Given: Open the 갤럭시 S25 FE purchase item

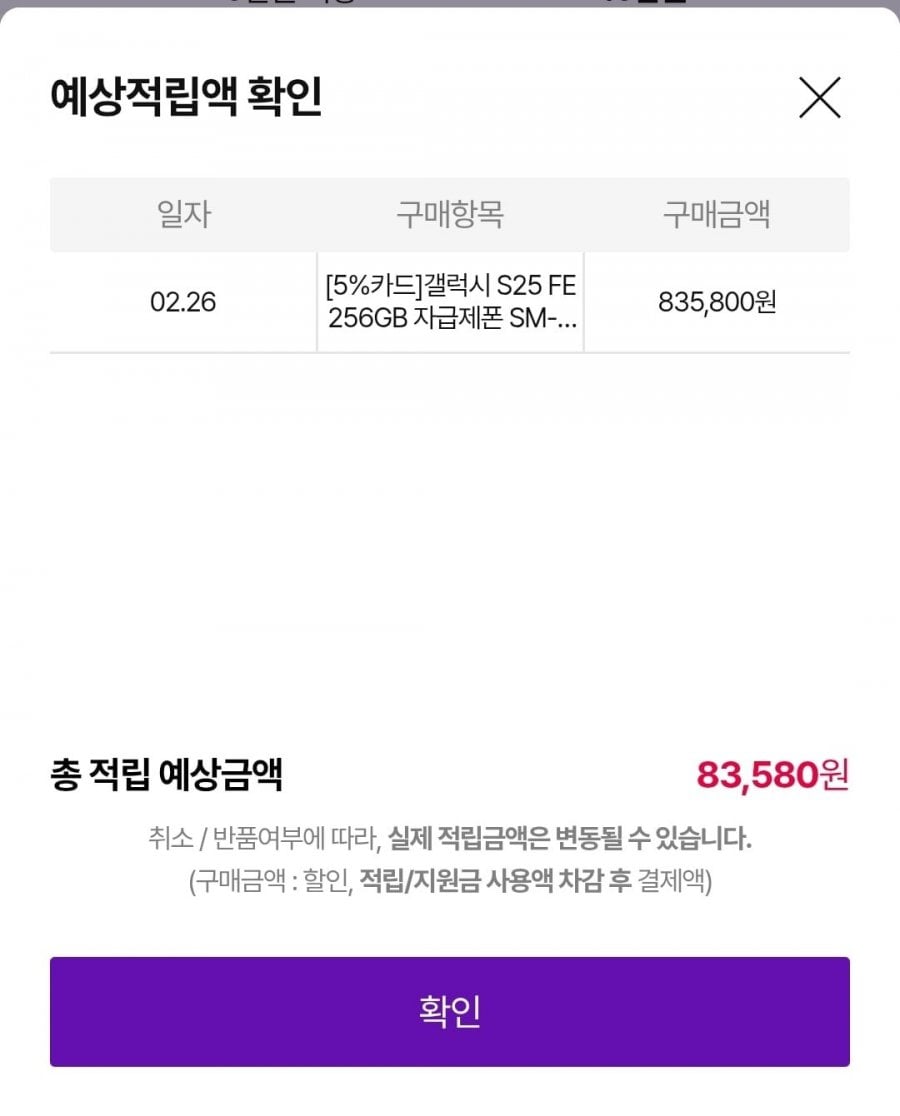Looking at the screenshot, I should 450,302.
